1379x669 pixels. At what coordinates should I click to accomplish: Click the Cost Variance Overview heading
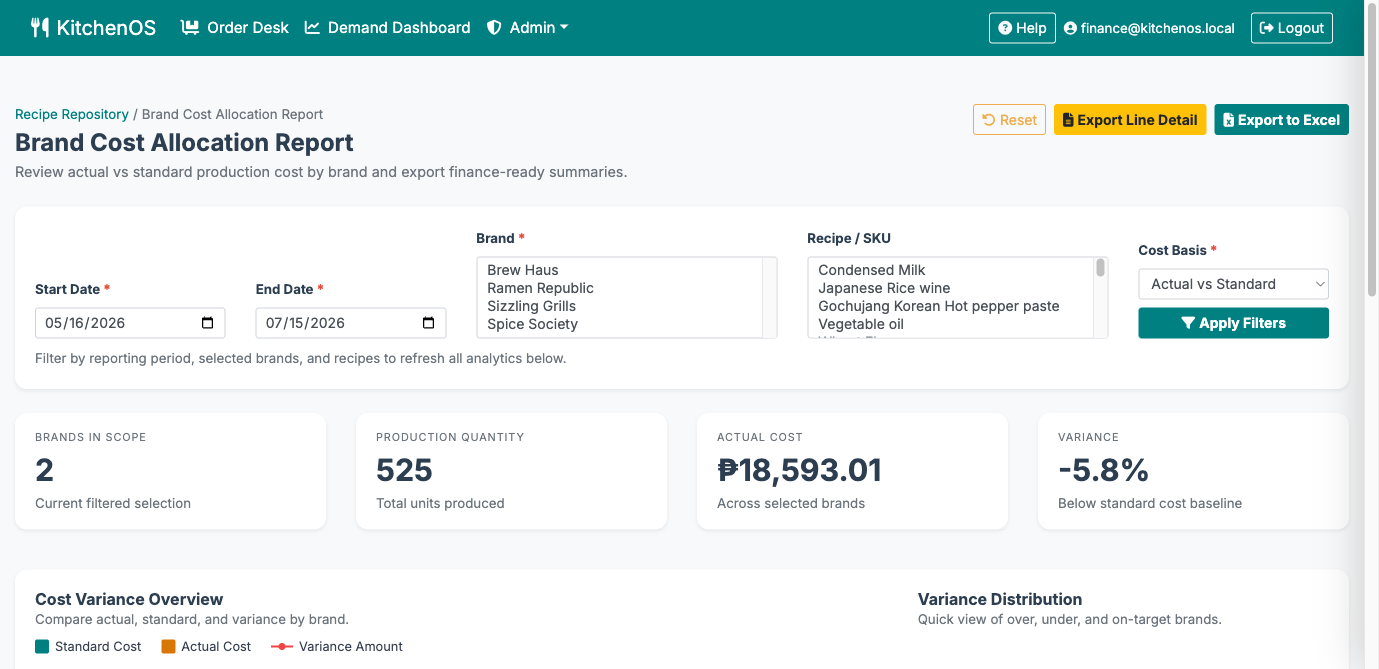tap(129, 599)
